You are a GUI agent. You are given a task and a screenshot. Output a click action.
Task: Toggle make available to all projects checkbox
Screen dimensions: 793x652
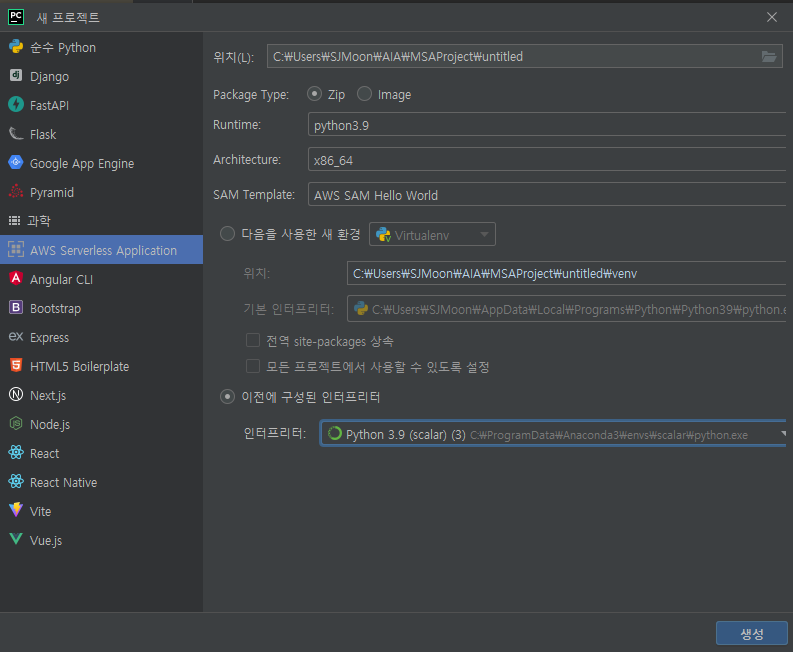pos(252,366)
